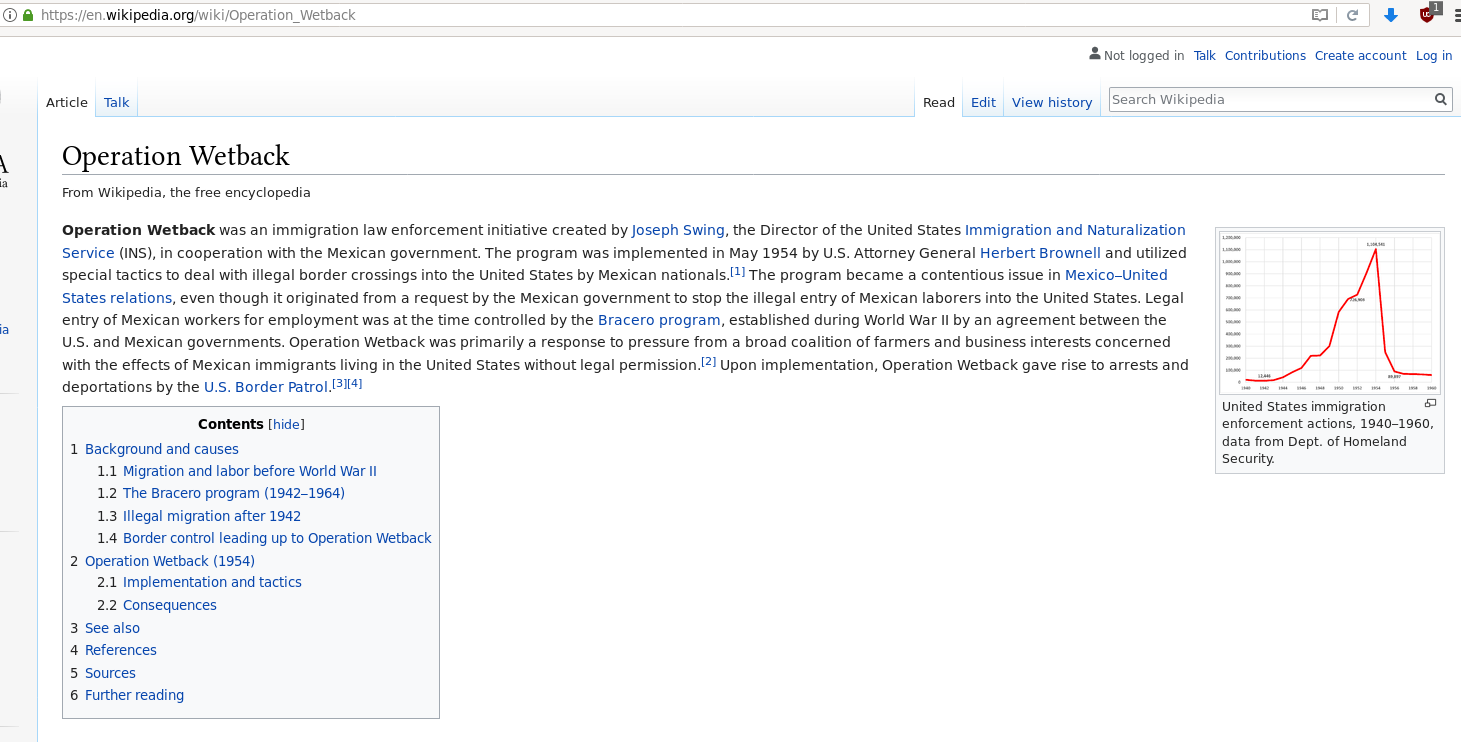Click the text From Wikipedia, the free encyclopedia
1461x742 pixels.
(x=186, y=192)
